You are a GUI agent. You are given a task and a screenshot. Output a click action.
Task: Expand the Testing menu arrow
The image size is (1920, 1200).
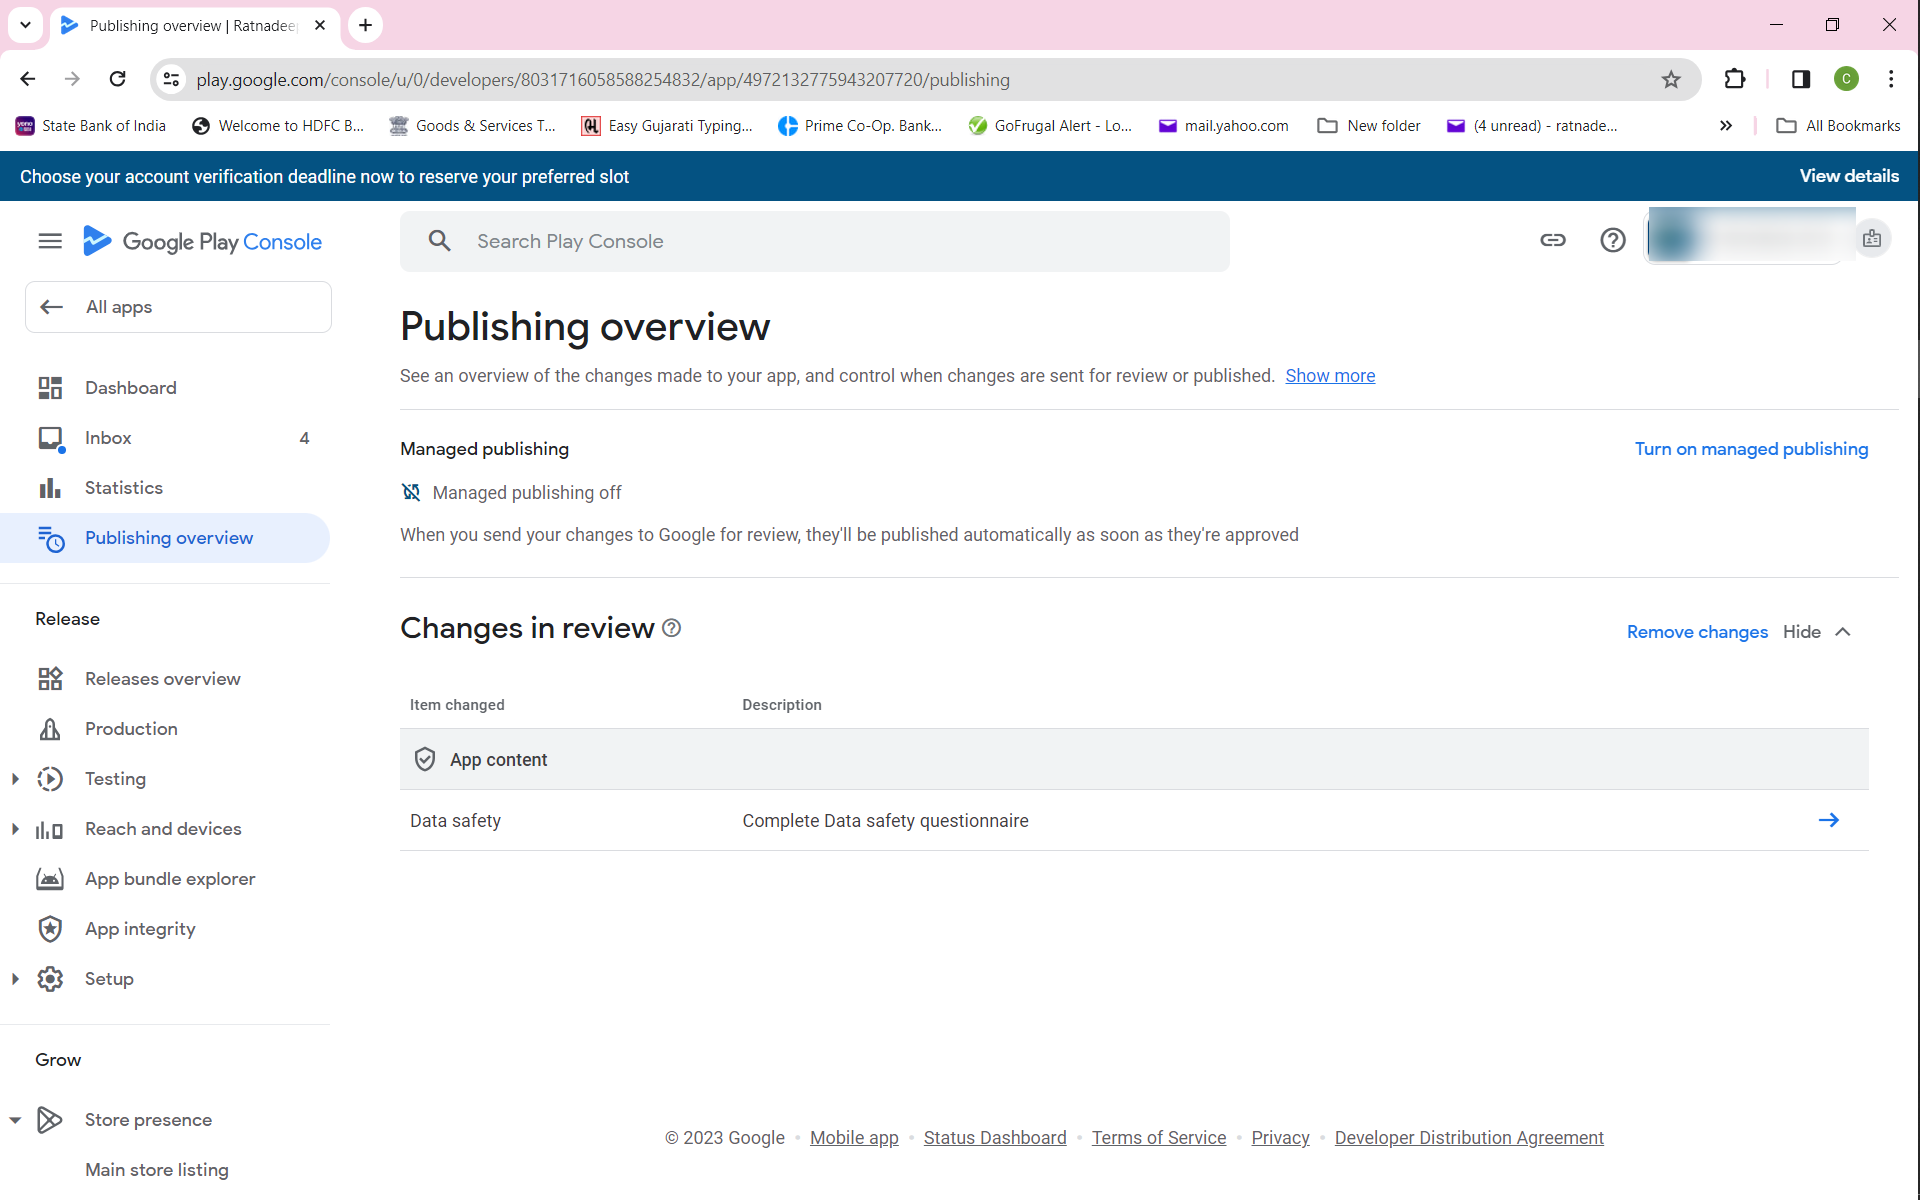(x=15, y=779)
